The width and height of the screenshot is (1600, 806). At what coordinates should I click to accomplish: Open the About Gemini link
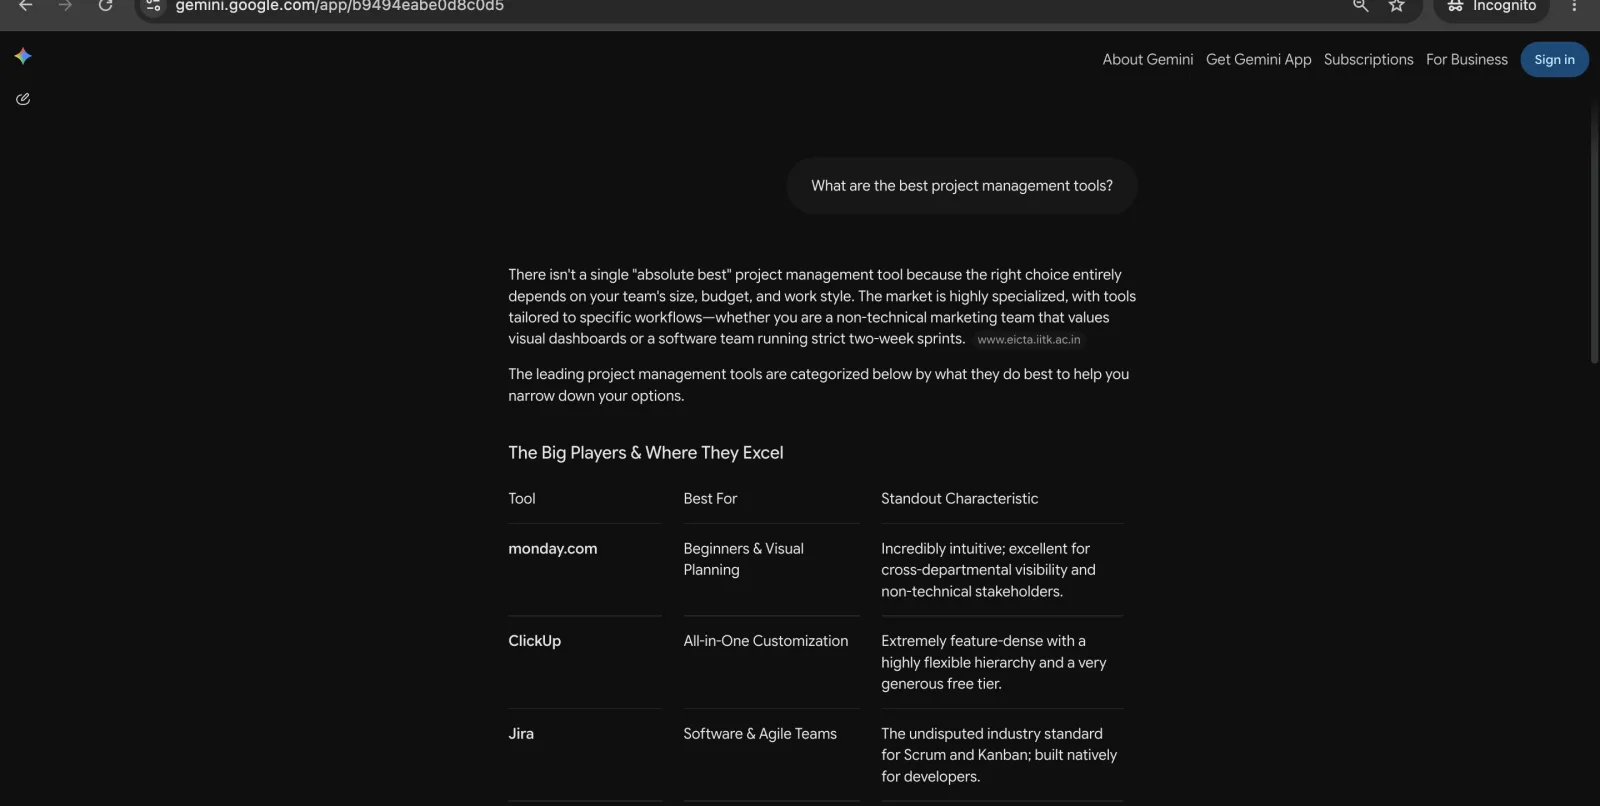coord(1147,60)
